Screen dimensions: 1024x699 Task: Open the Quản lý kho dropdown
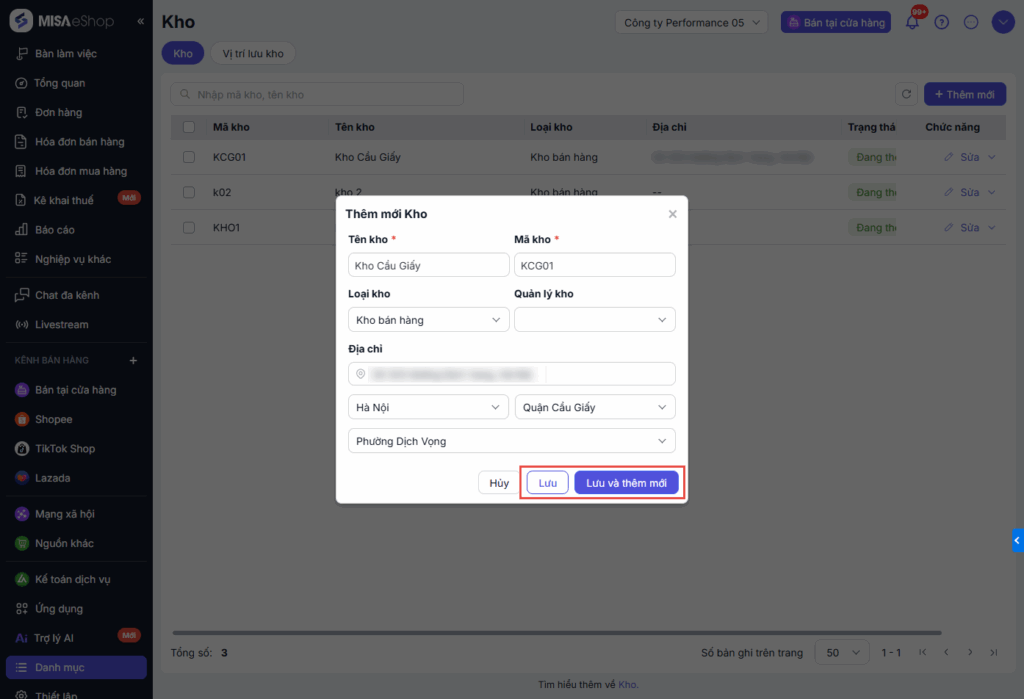(594, 320)
